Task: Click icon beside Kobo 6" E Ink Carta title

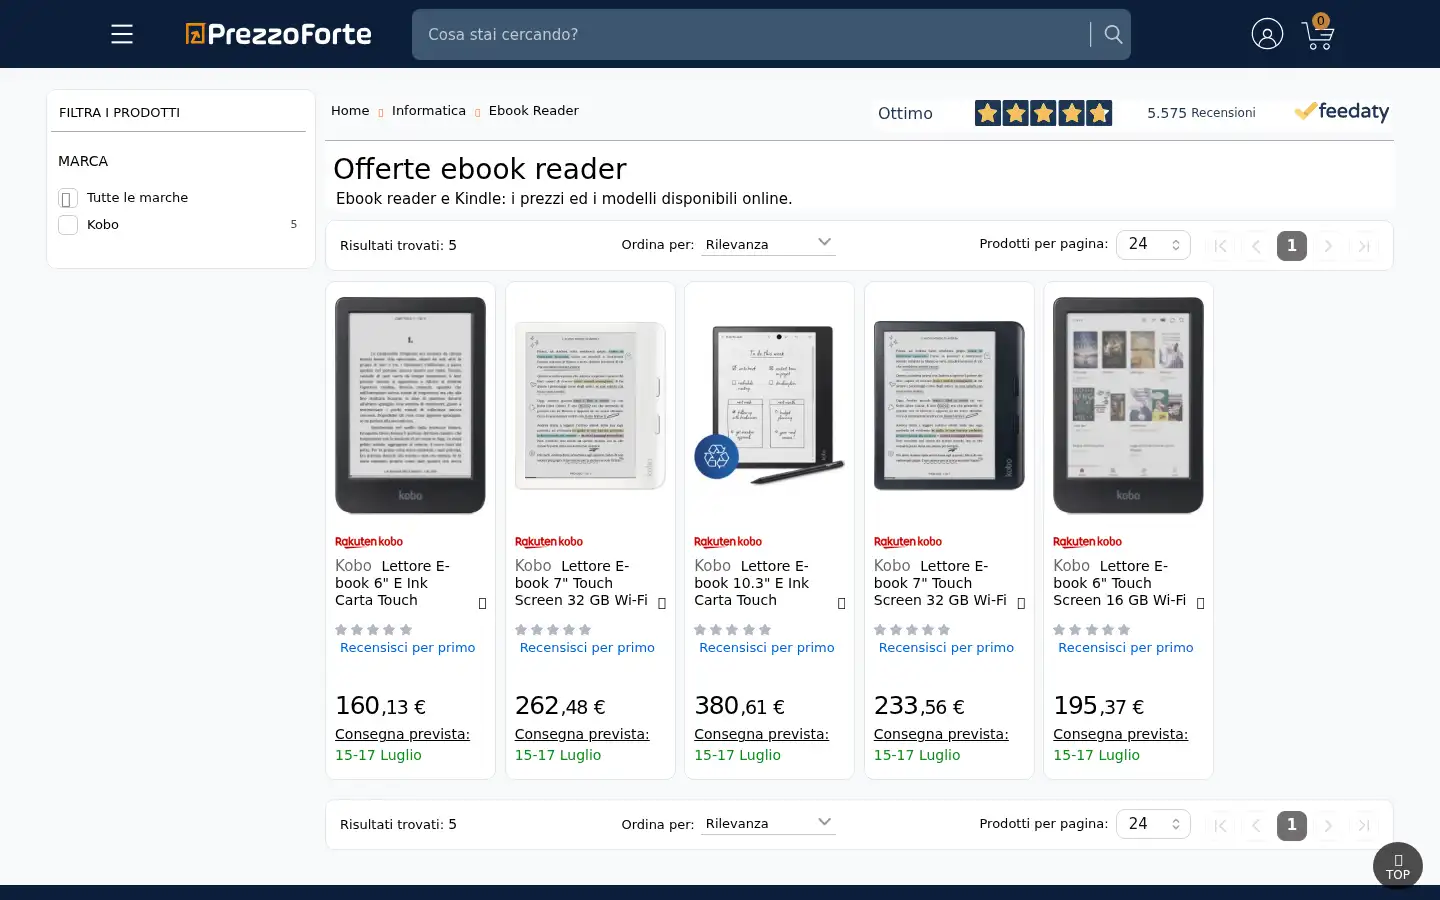Action: click(x=482, y=603)
